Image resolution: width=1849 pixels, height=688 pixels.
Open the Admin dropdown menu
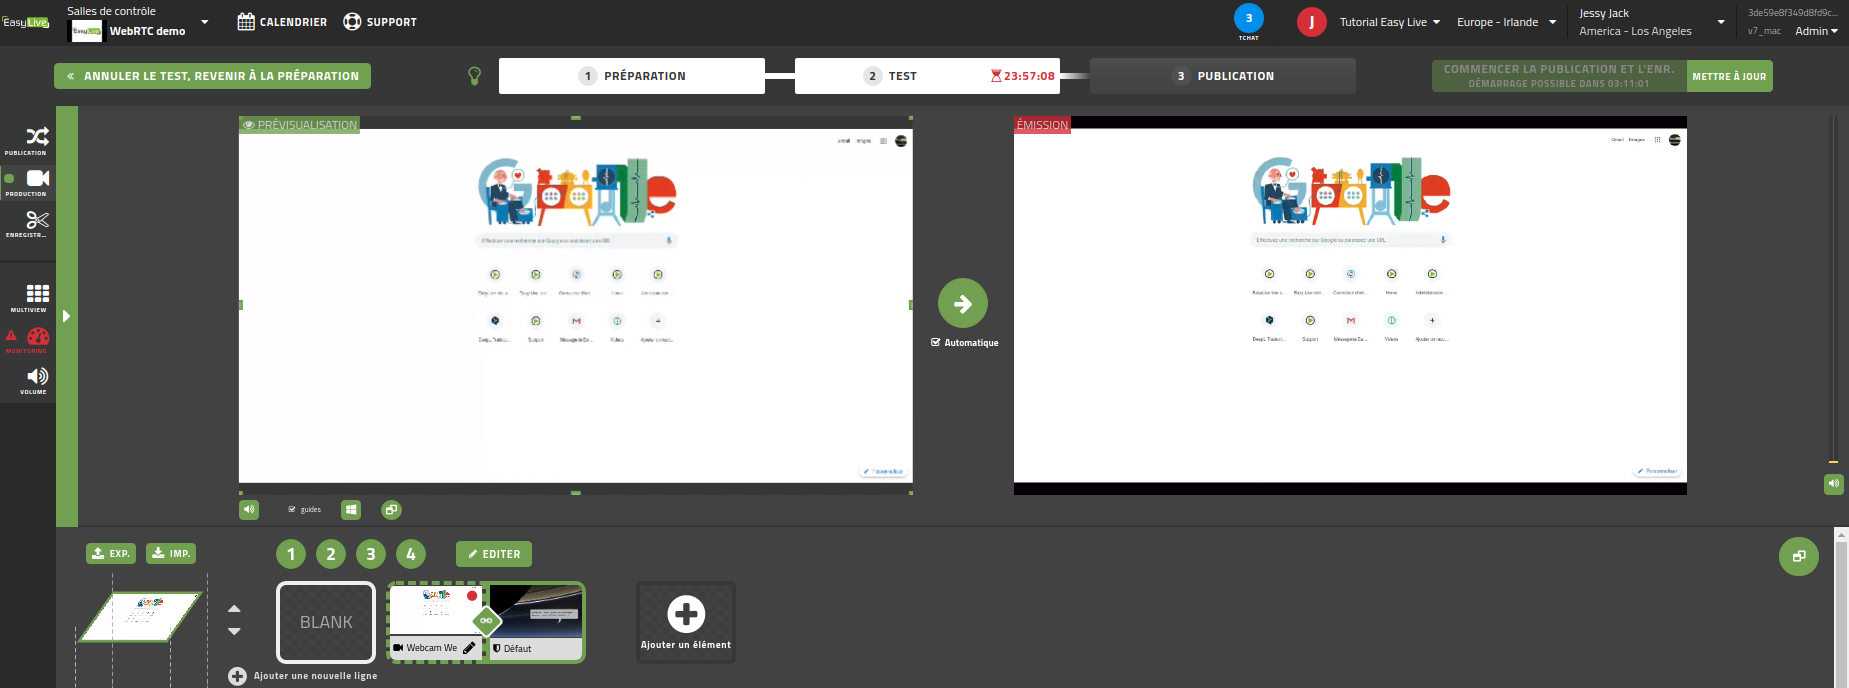1816,31
